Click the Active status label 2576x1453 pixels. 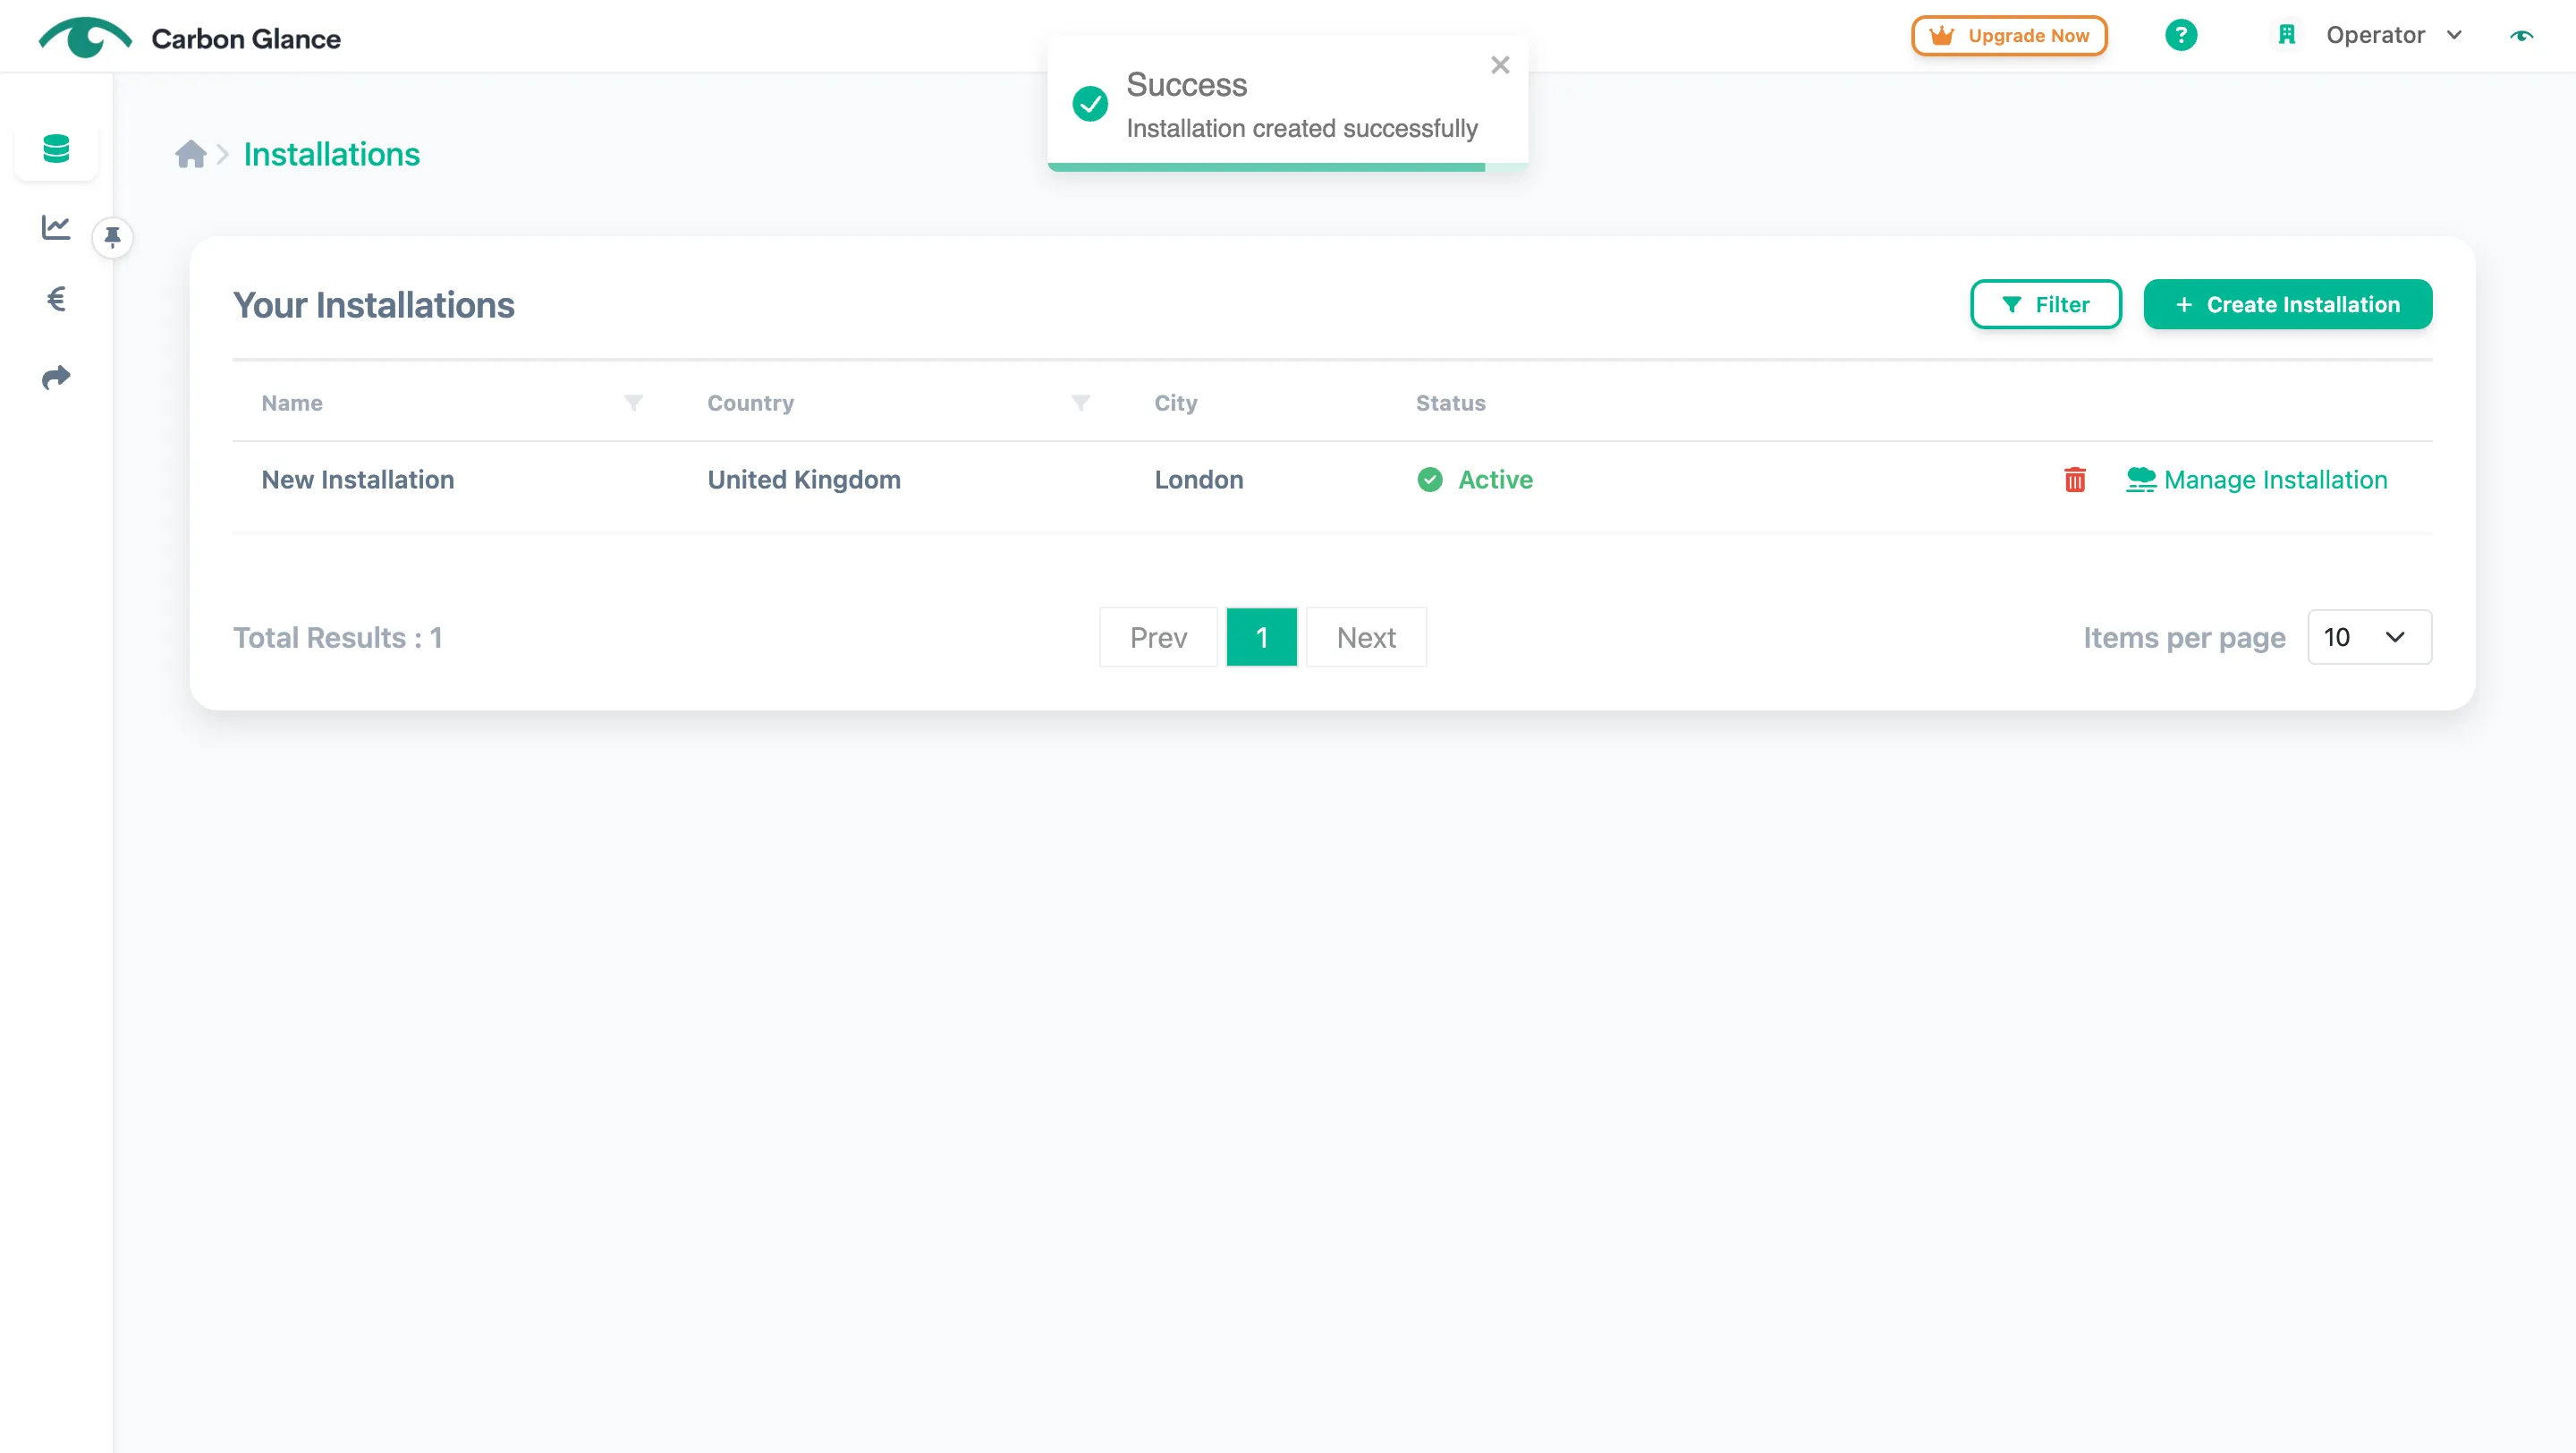(x=1495, y=480)
